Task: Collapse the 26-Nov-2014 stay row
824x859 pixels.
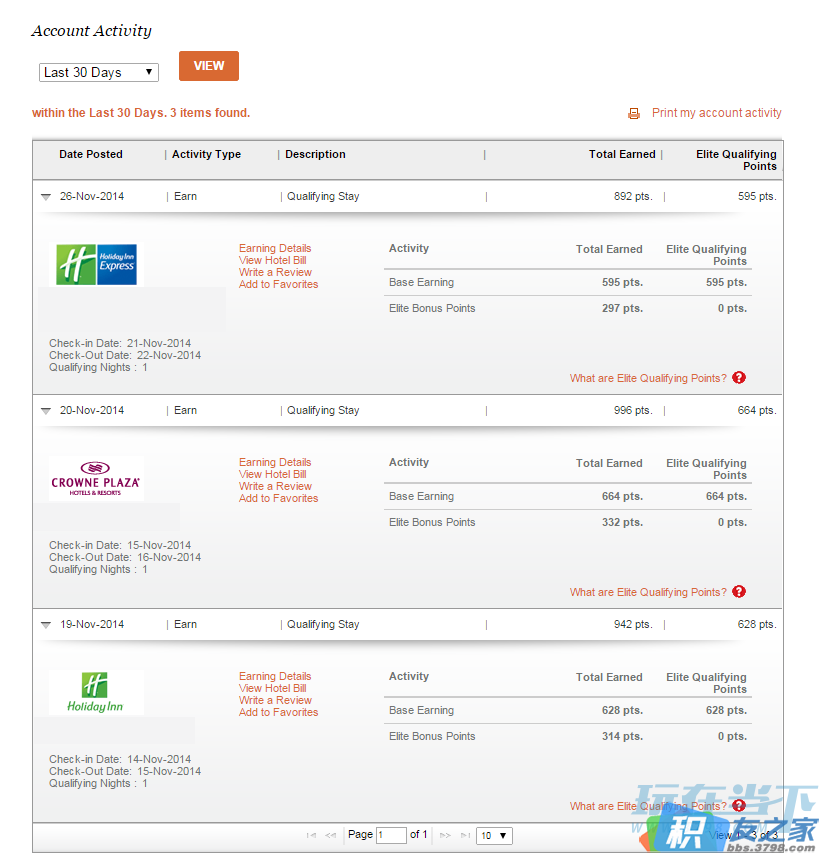Action: (x=46, y=197)
